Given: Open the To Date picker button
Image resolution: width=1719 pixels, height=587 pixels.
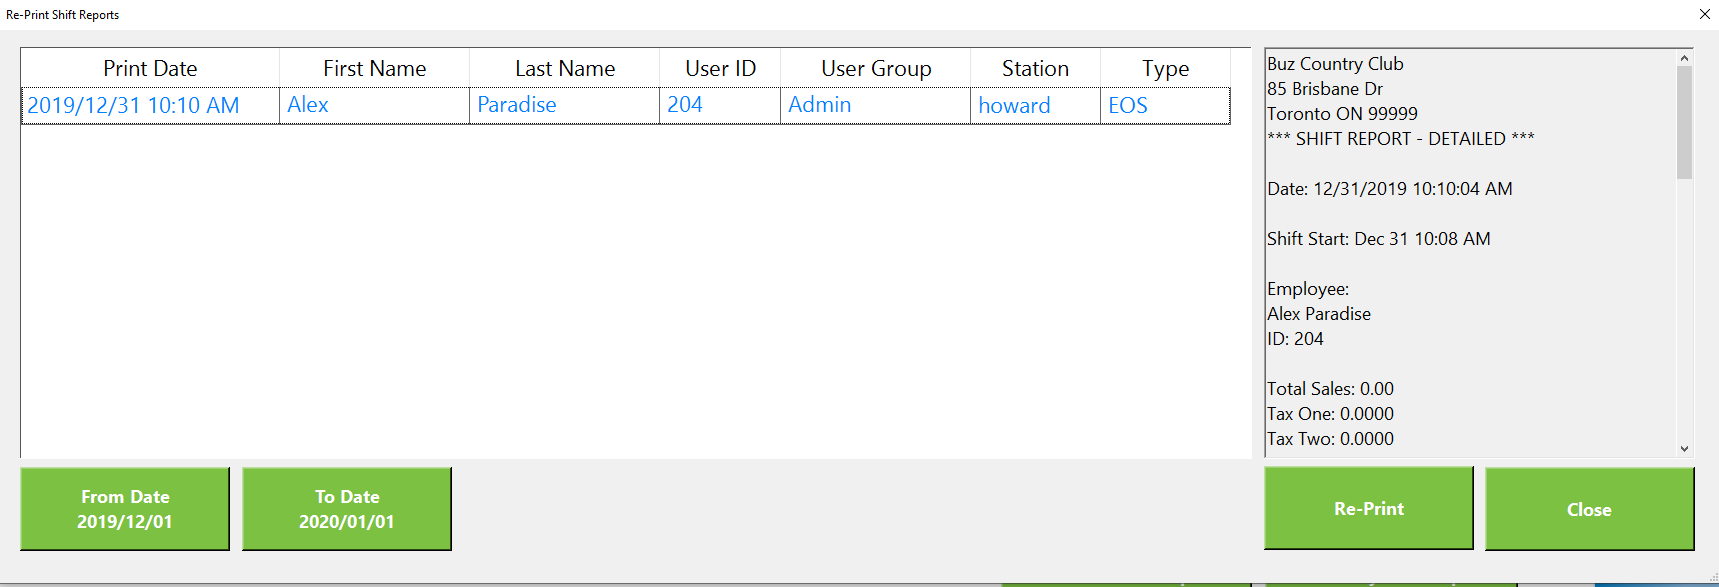Looking at the screenshot, I should click(x=347, y=509).
